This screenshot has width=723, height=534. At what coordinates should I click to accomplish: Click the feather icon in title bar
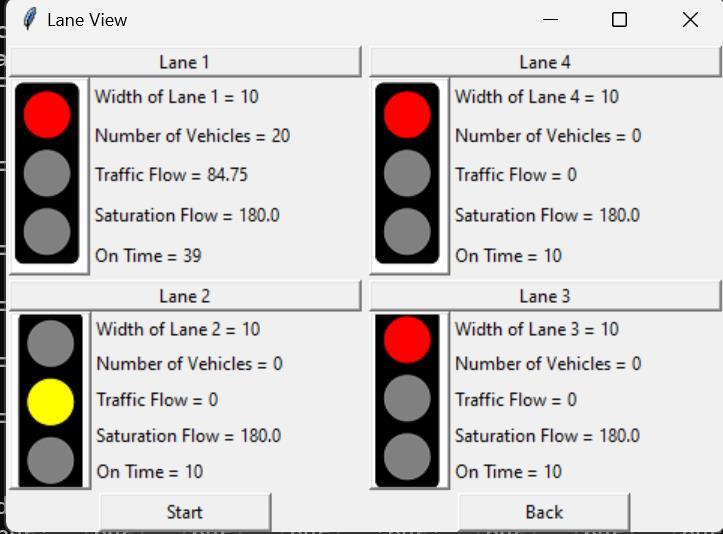pos(30,19)
